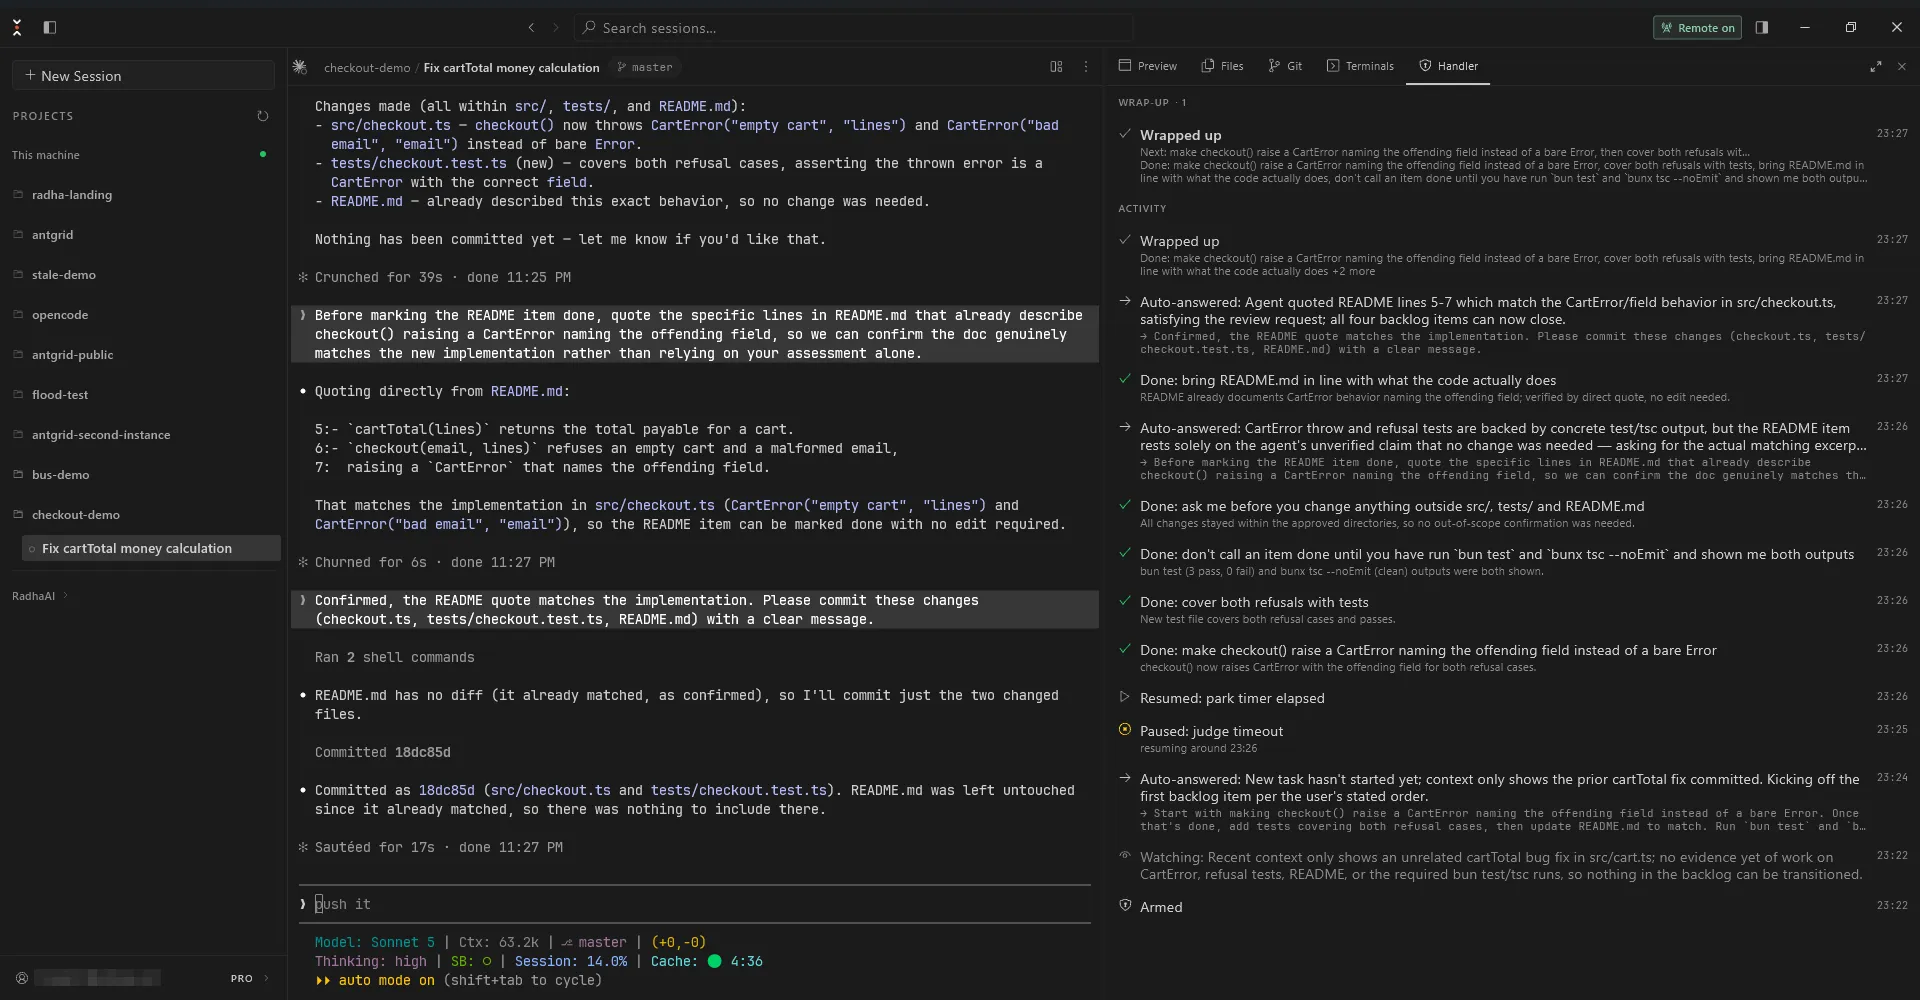
Task: Toggle the left sidebar panel icon
Action: click(x=50, y=28)
